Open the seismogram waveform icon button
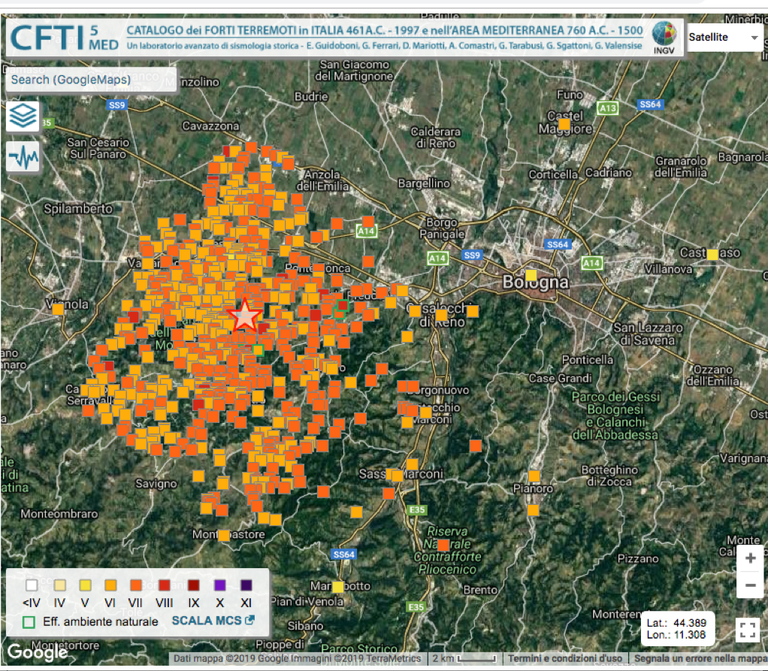 pos(23,157)
